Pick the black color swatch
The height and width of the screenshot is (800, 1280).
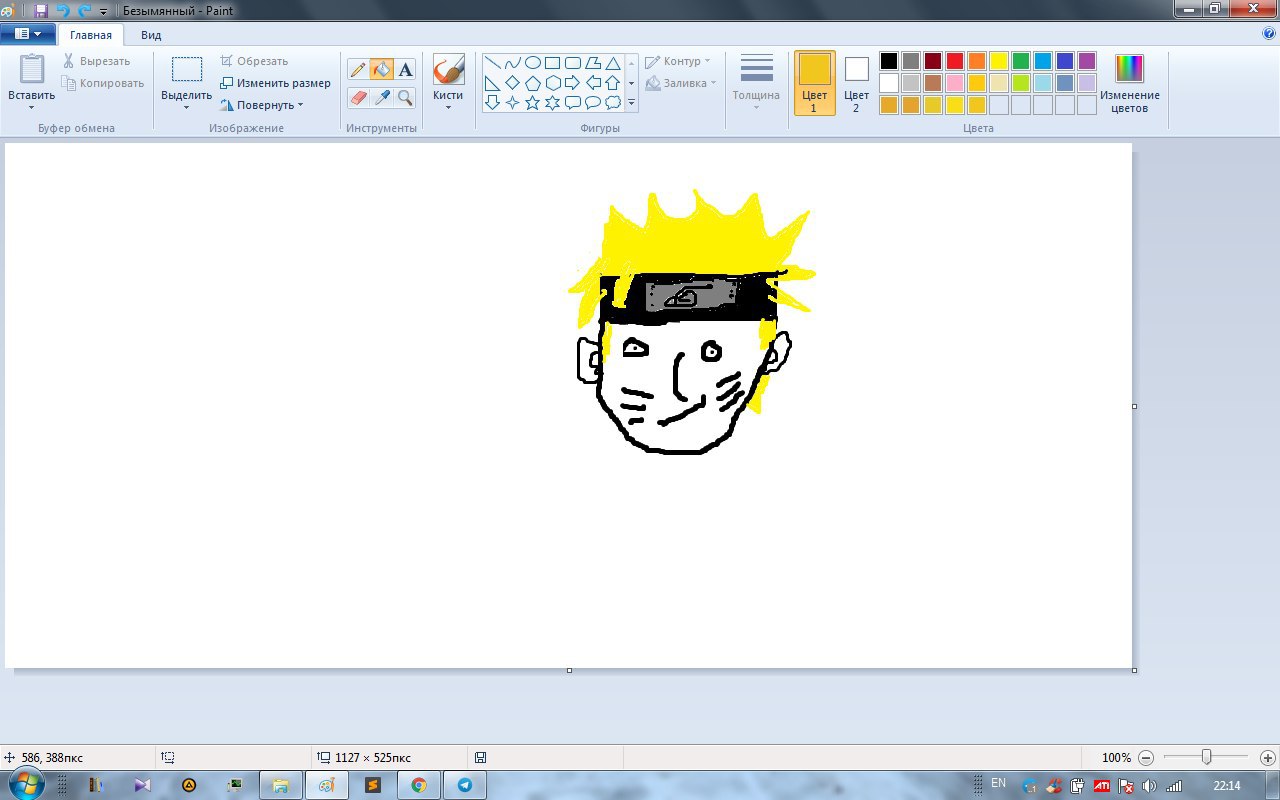(x=889, y=61)
